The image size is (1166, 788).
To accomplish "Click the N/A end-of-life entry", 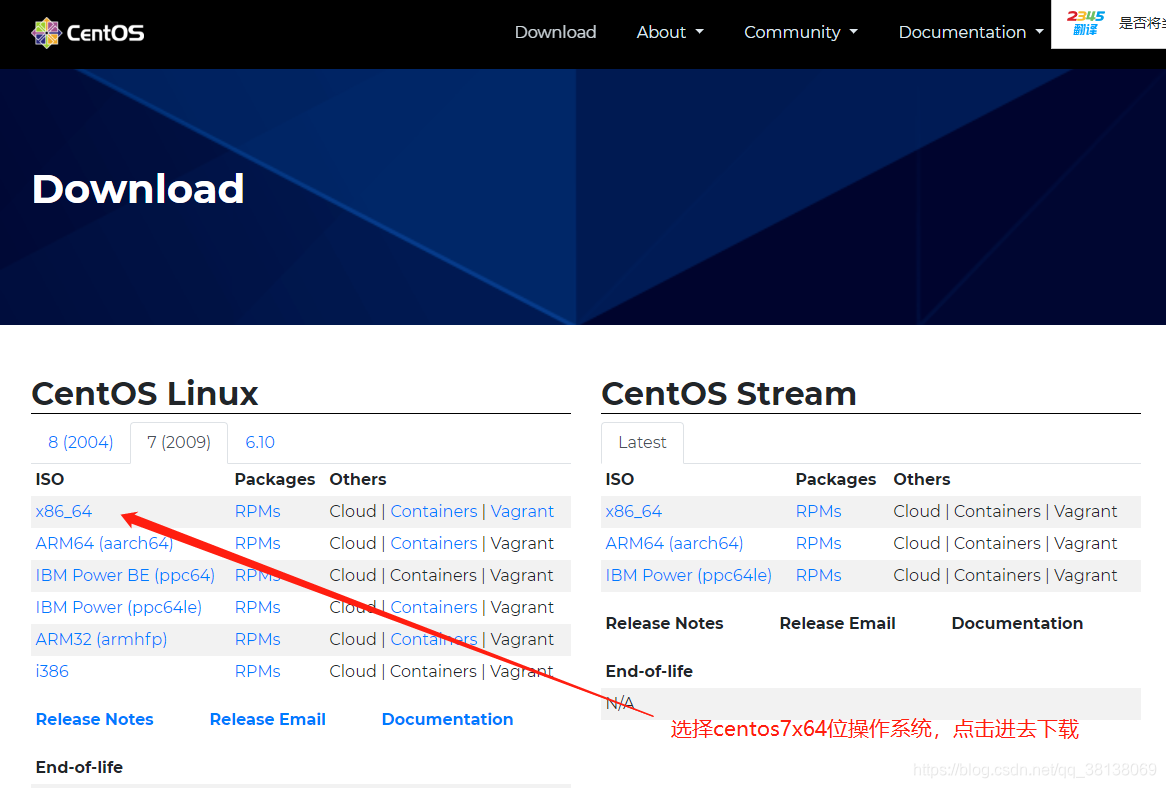I will (x=619, y=703).
